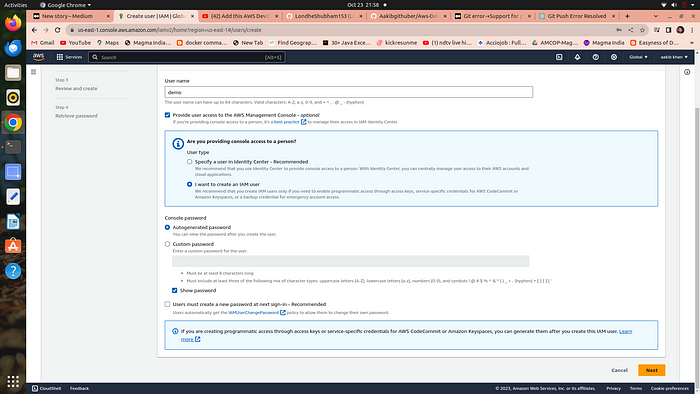Open the info panel icon at right
The height and width of the screenshot is (394, 700).
pyautogui.click(x=687, y=72)
